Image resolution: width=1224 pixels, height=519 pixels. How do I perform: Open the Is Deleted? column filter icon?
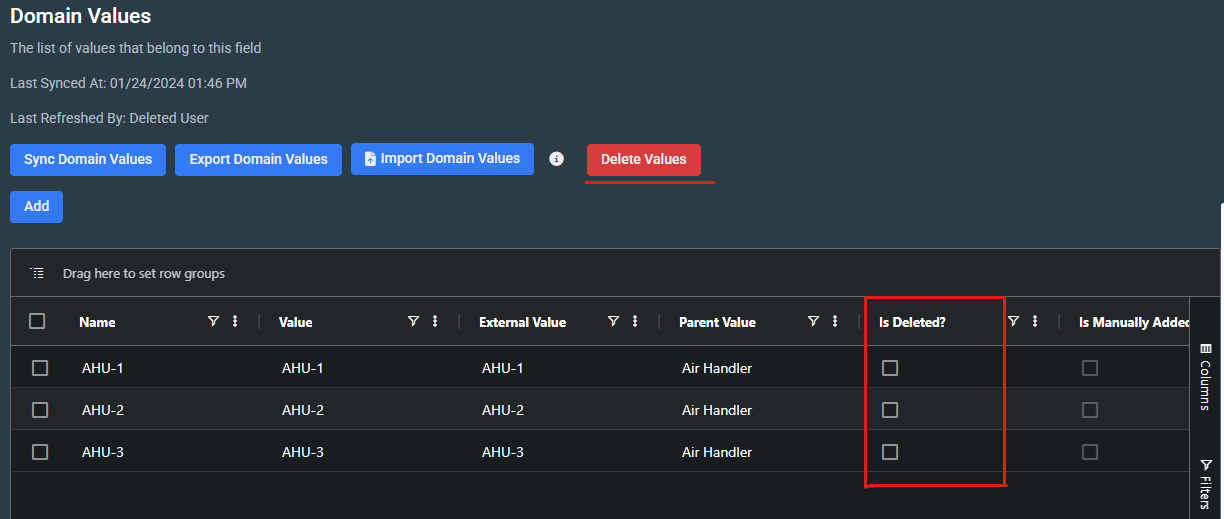pyautogui.click(x=1013, y=321)
